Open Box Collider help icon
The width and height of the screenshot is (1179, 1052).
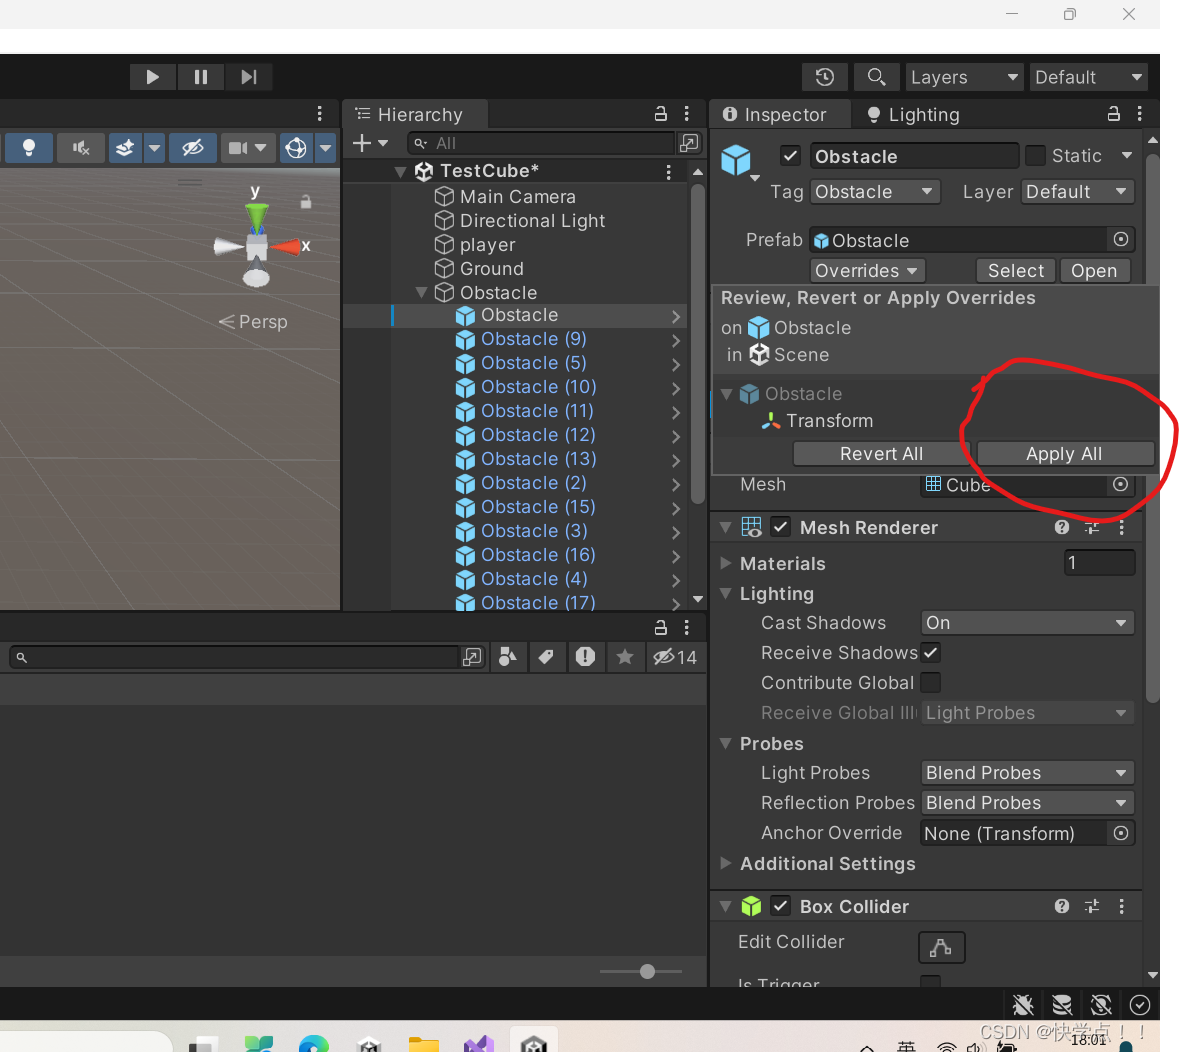(x=1062, y=906)
